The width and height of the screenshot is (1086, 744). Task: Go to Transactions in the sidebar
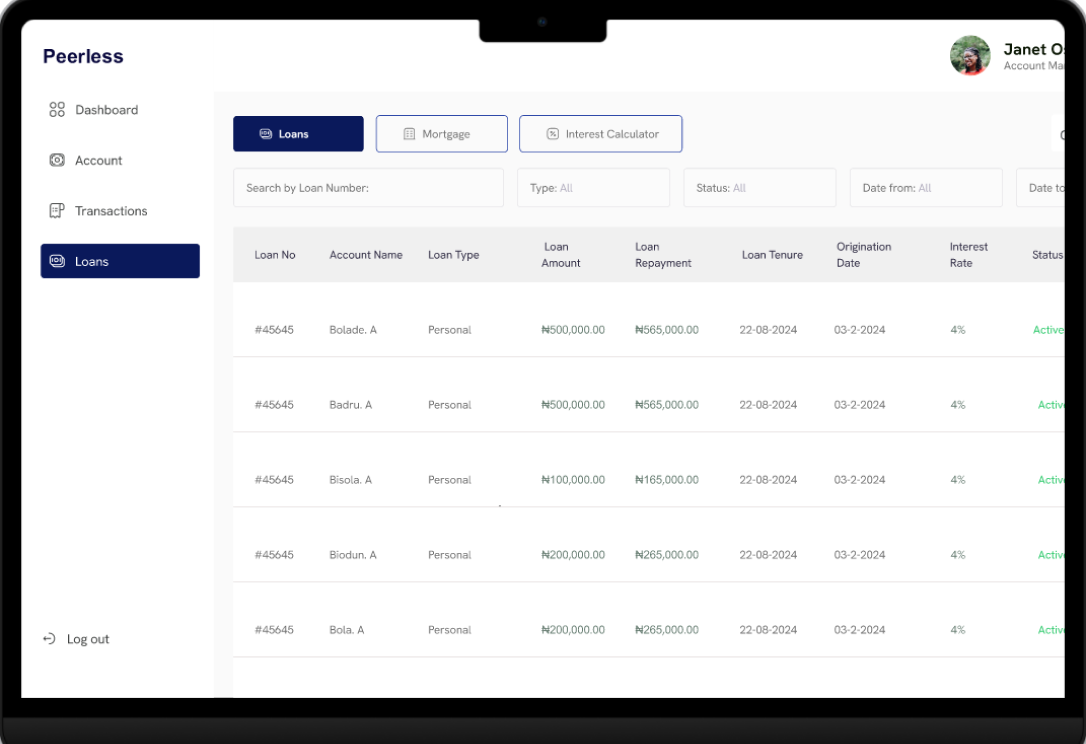click(x=110, y=211)
